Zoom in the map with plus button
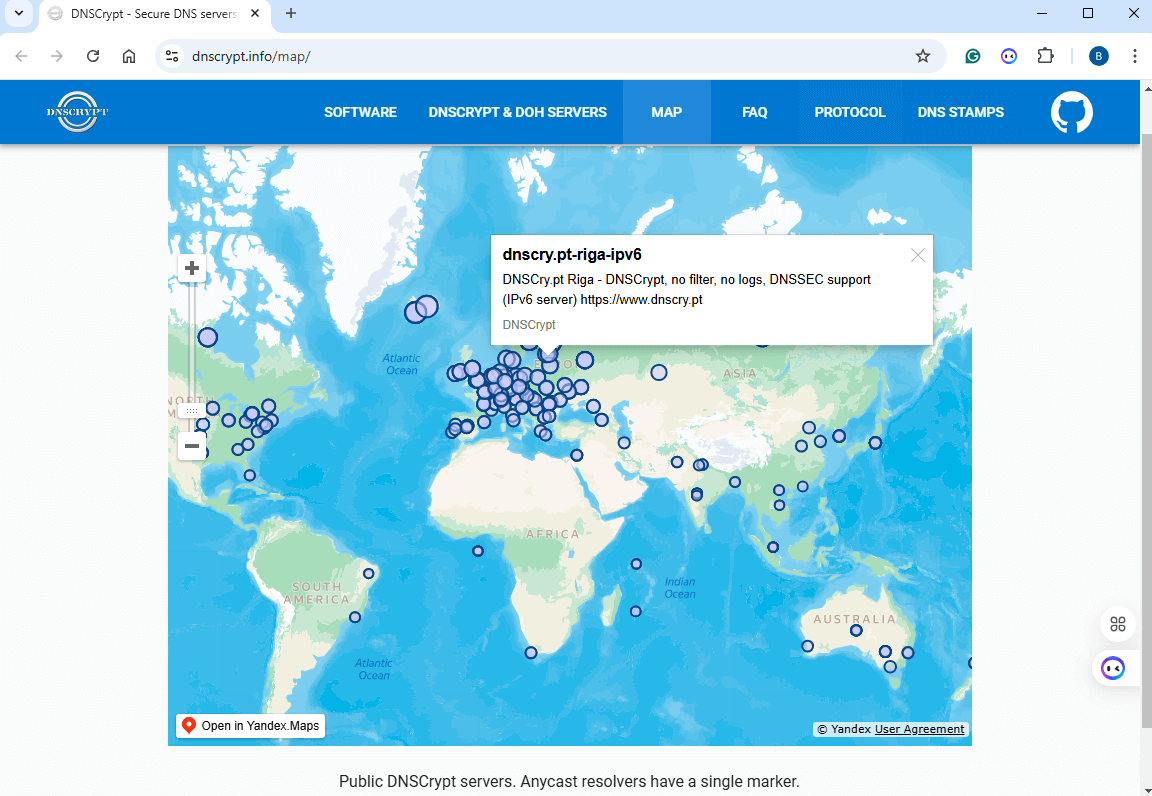 pos(192,268)
